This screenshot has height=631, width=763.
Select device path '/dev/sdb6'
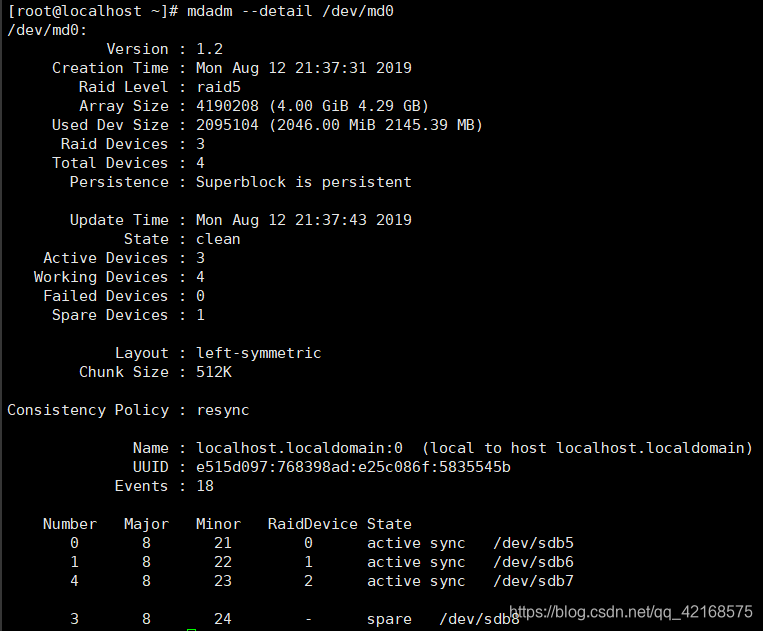tap(533, 562)
